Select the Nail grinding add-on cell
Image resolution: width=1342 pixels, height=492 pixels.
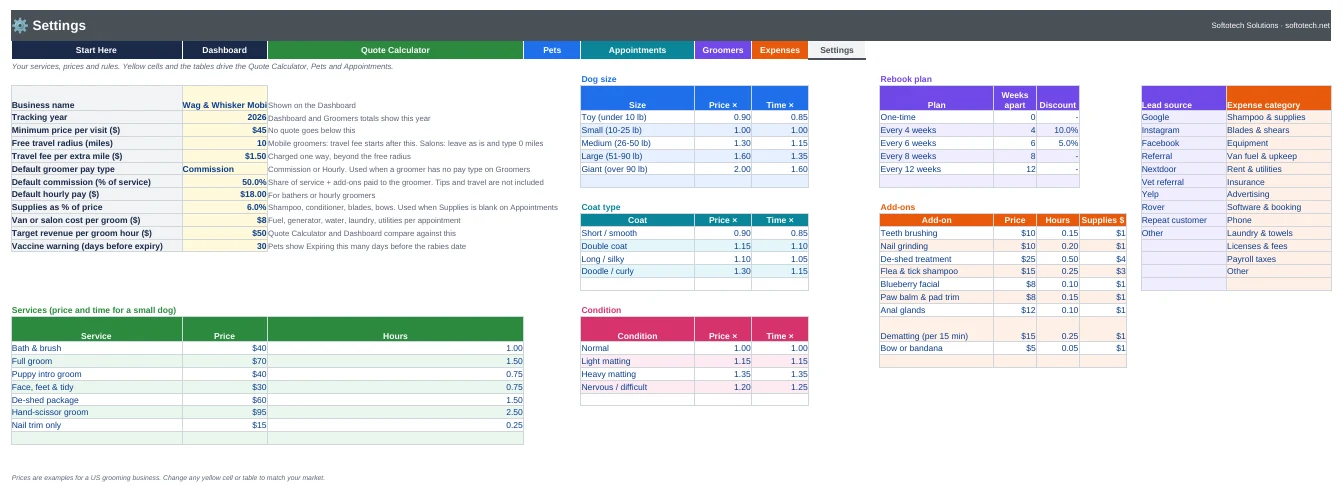(936, 246)
